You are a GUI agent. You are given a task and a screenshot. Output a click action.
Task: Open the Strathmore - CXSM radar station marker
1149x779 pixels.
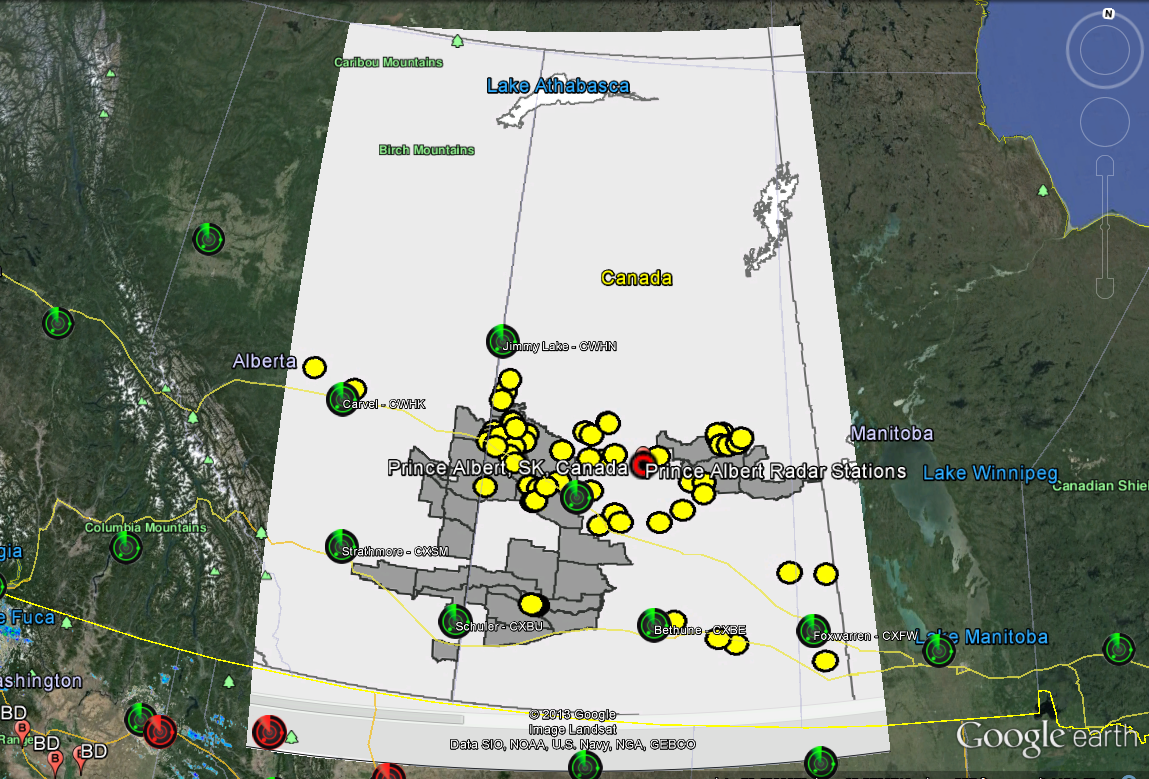[x=342, y=546]
